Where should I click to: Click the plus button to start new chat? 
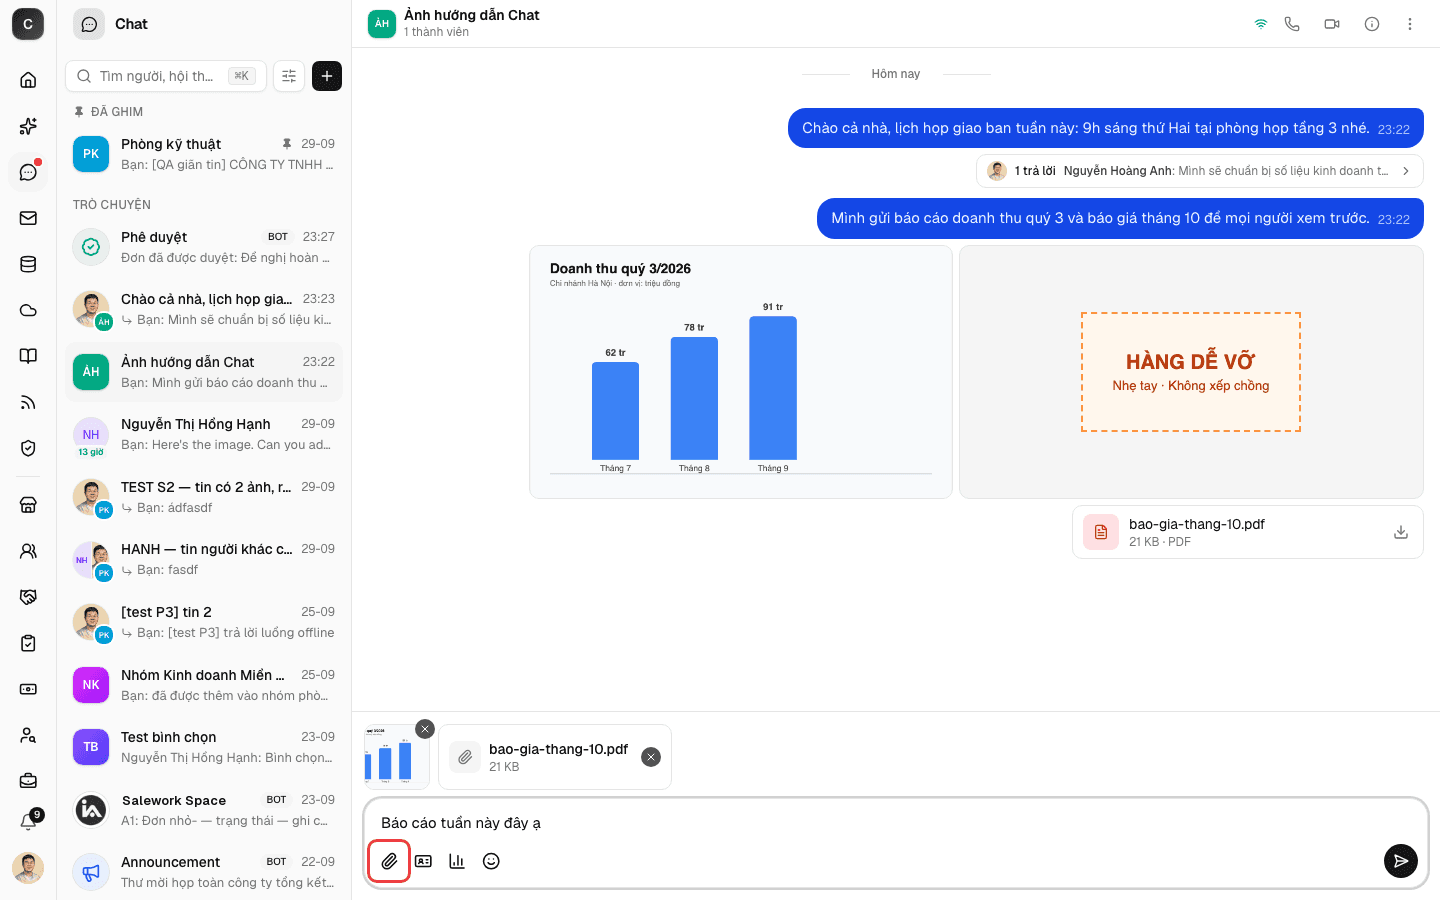(x=327, y=76)
